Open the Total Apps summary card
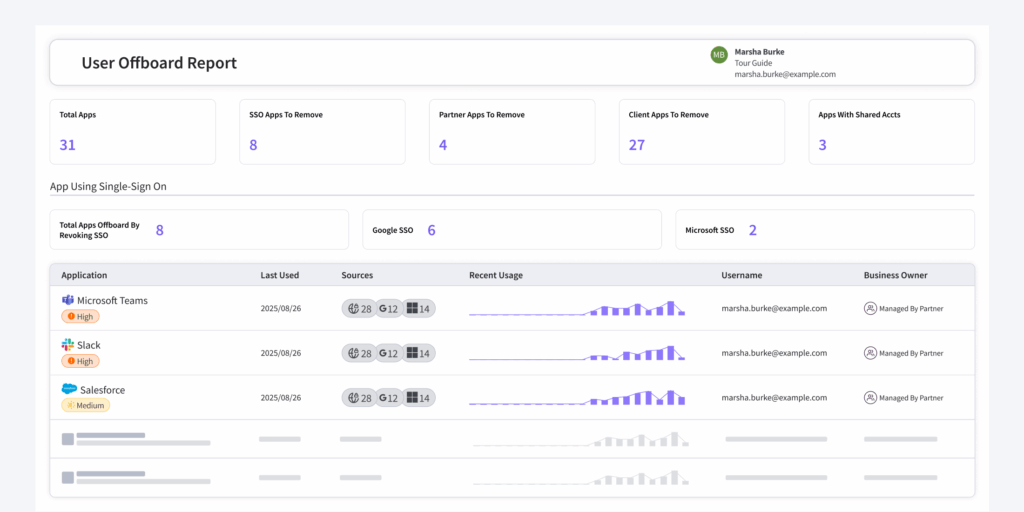1024x512 pixels. tap(132, 131)
